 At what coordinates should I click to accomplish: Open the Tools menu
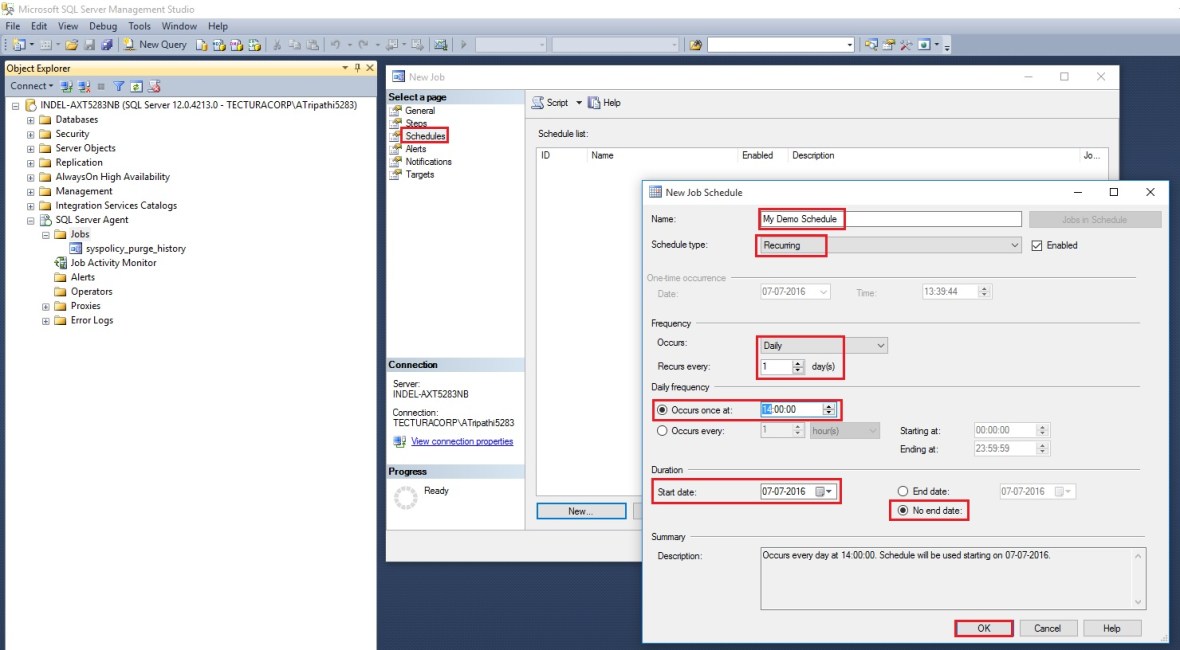139,26
